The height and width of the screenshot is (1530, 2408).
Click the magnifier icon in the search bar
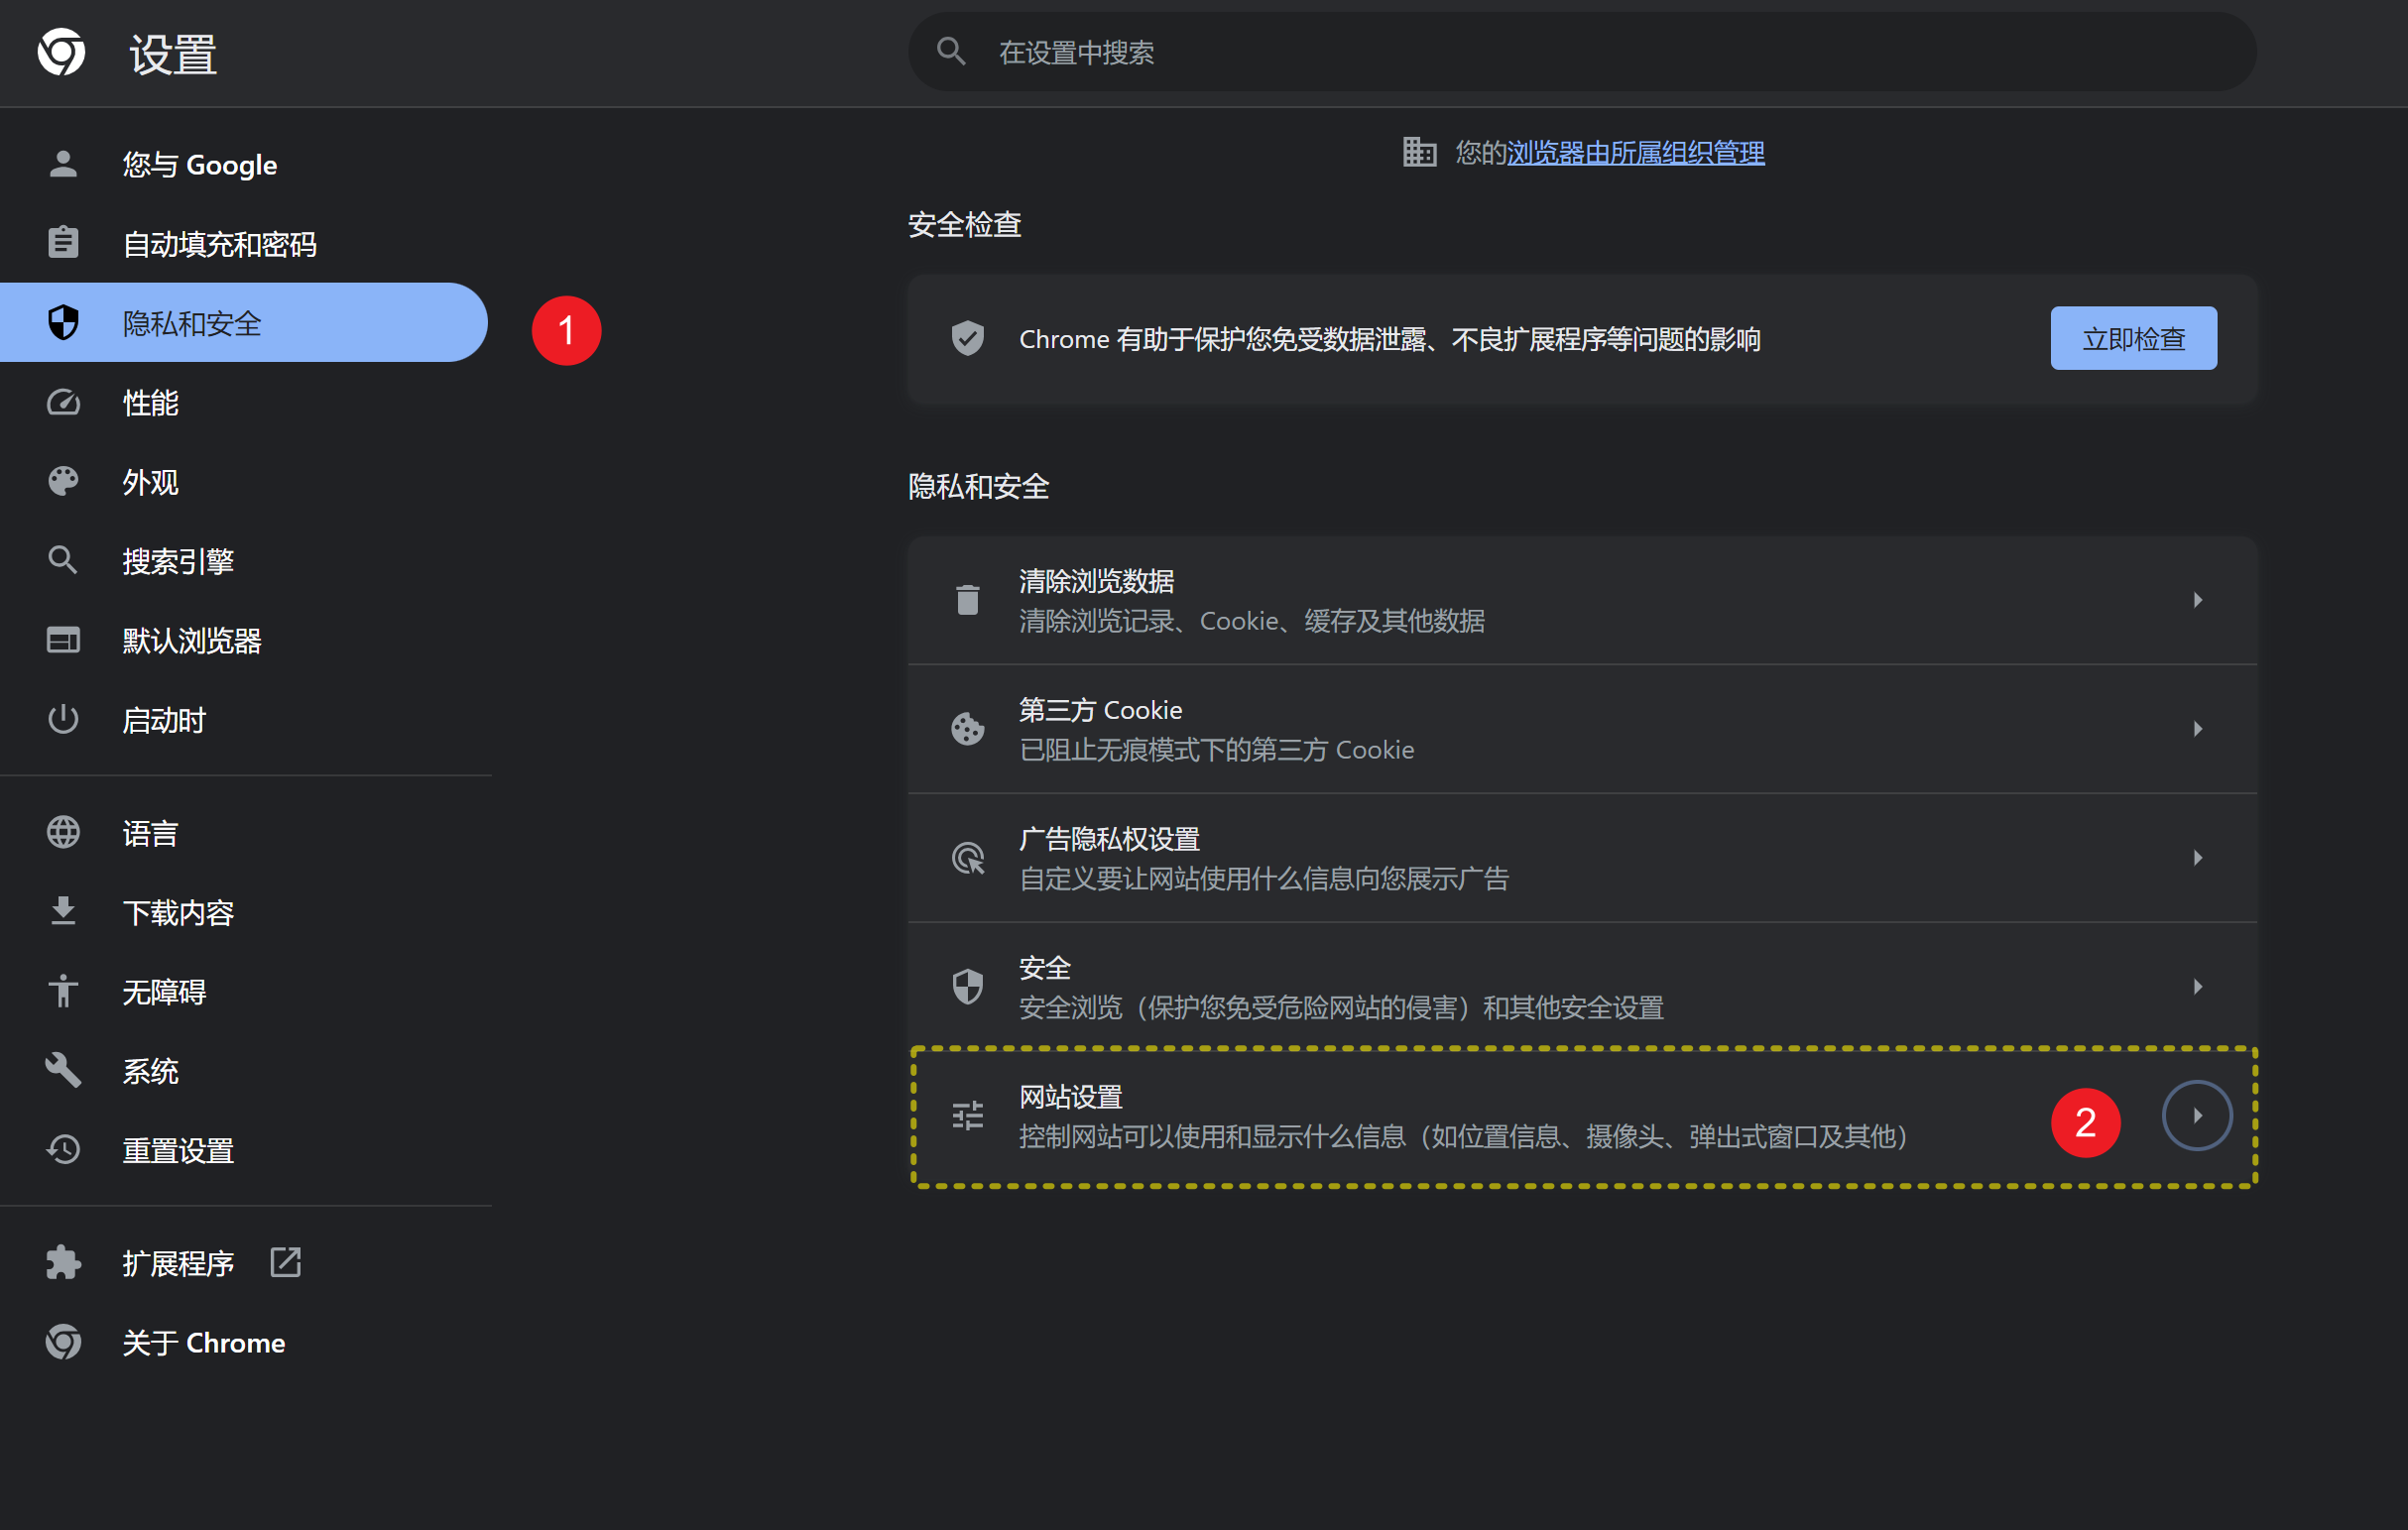(951, 52)
